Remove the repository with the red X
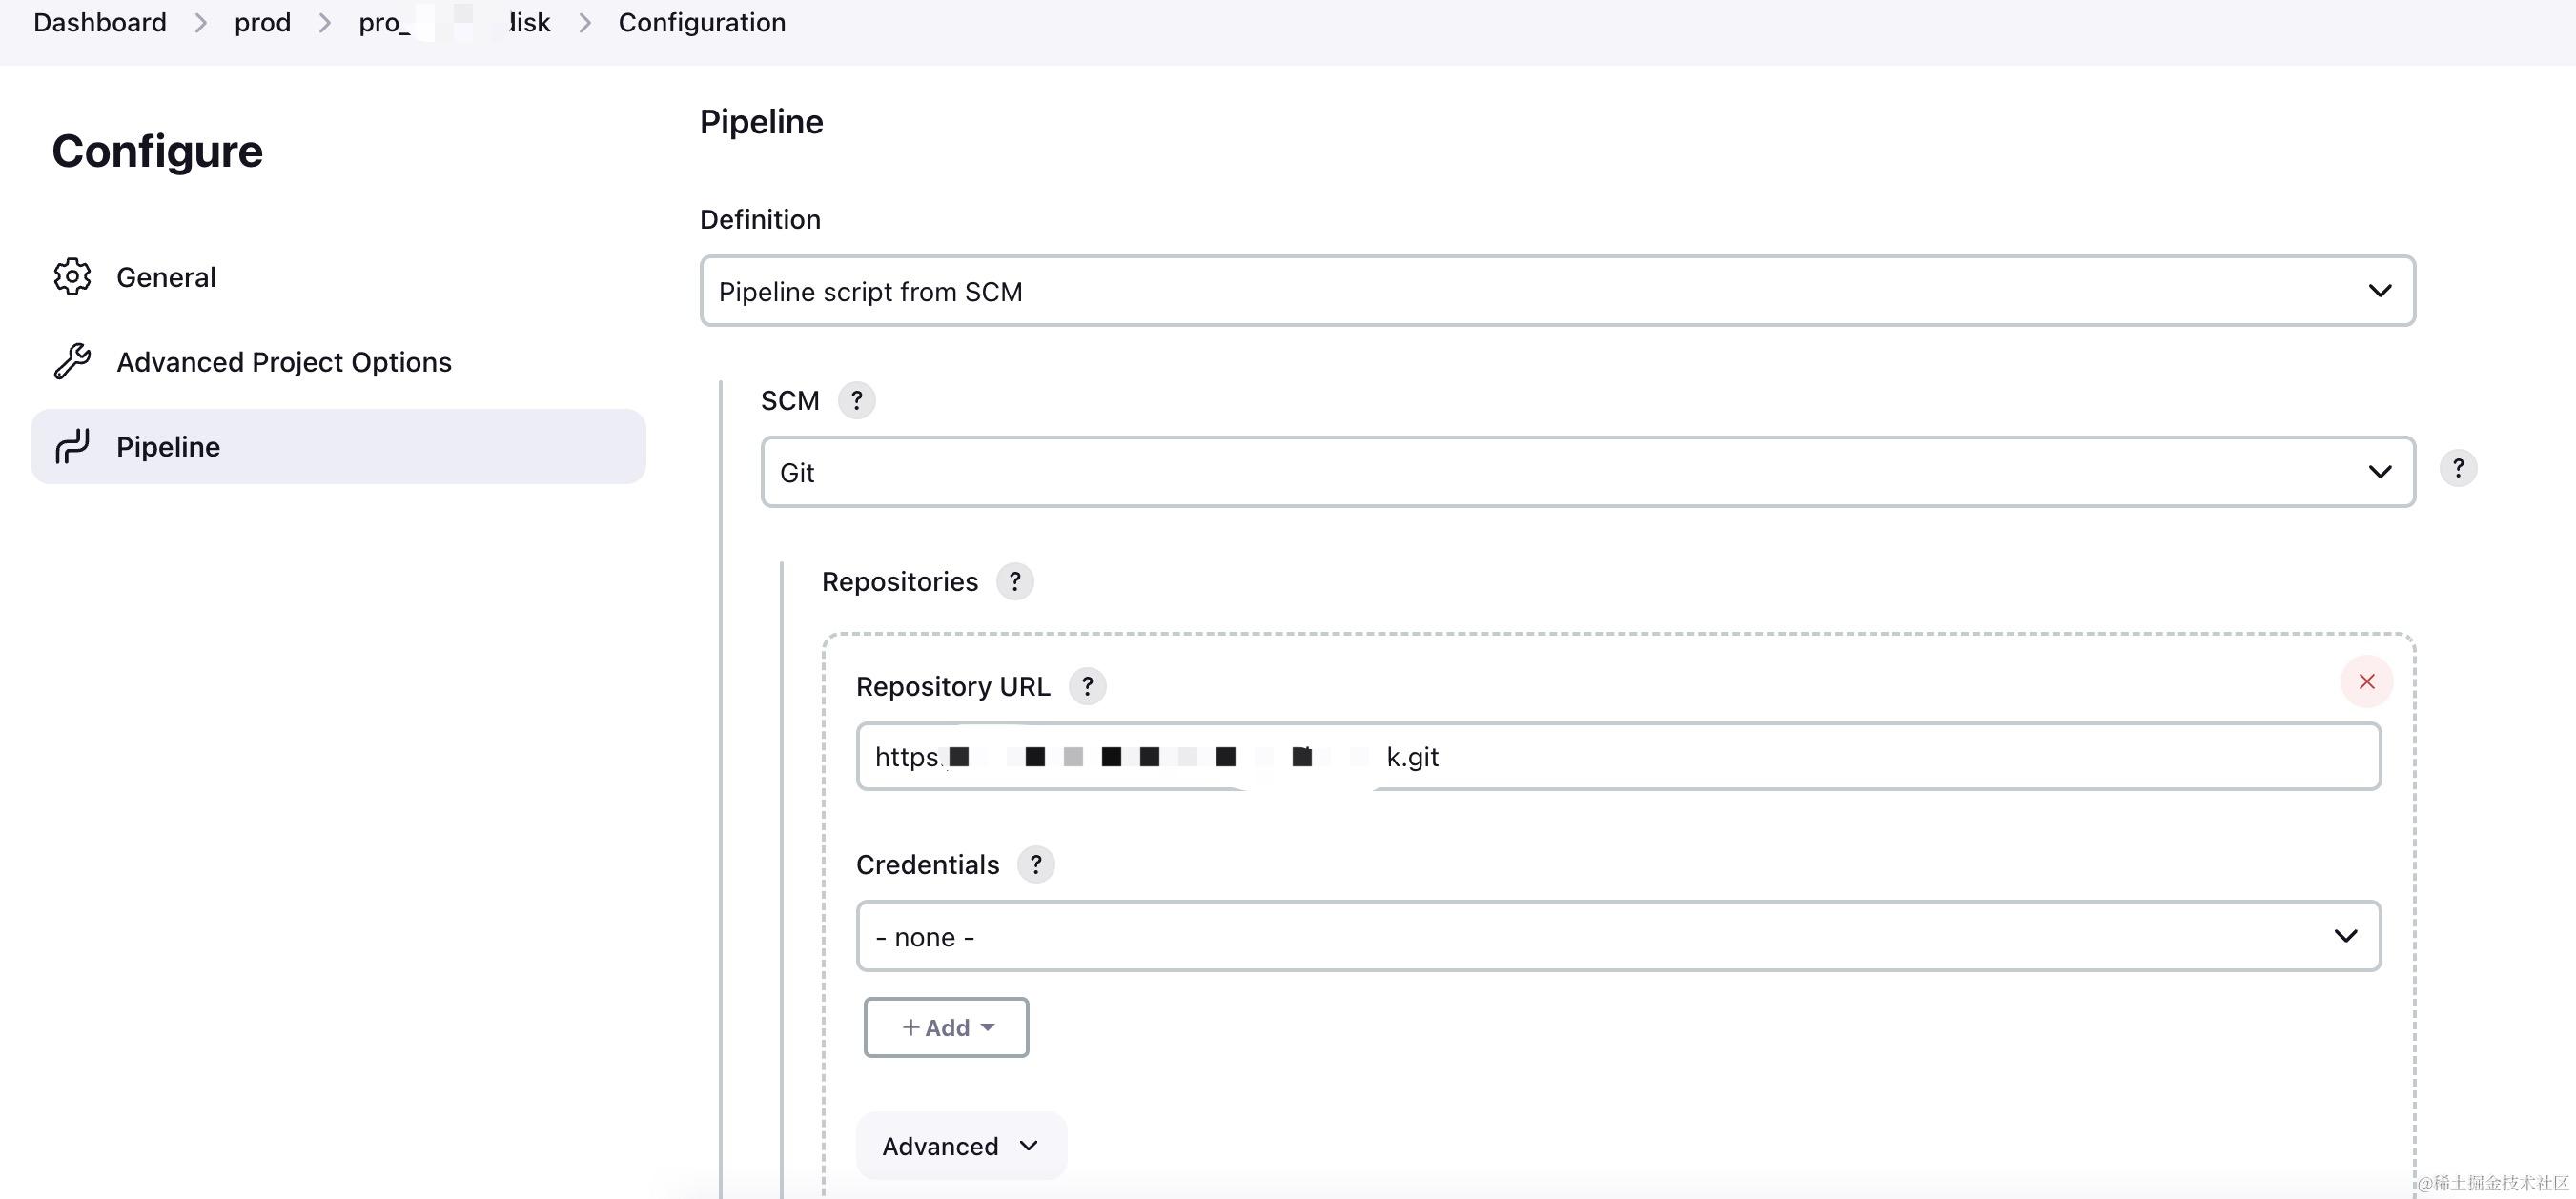This screenshot has width=2576, height=1199. click(x=2366, y=681)
